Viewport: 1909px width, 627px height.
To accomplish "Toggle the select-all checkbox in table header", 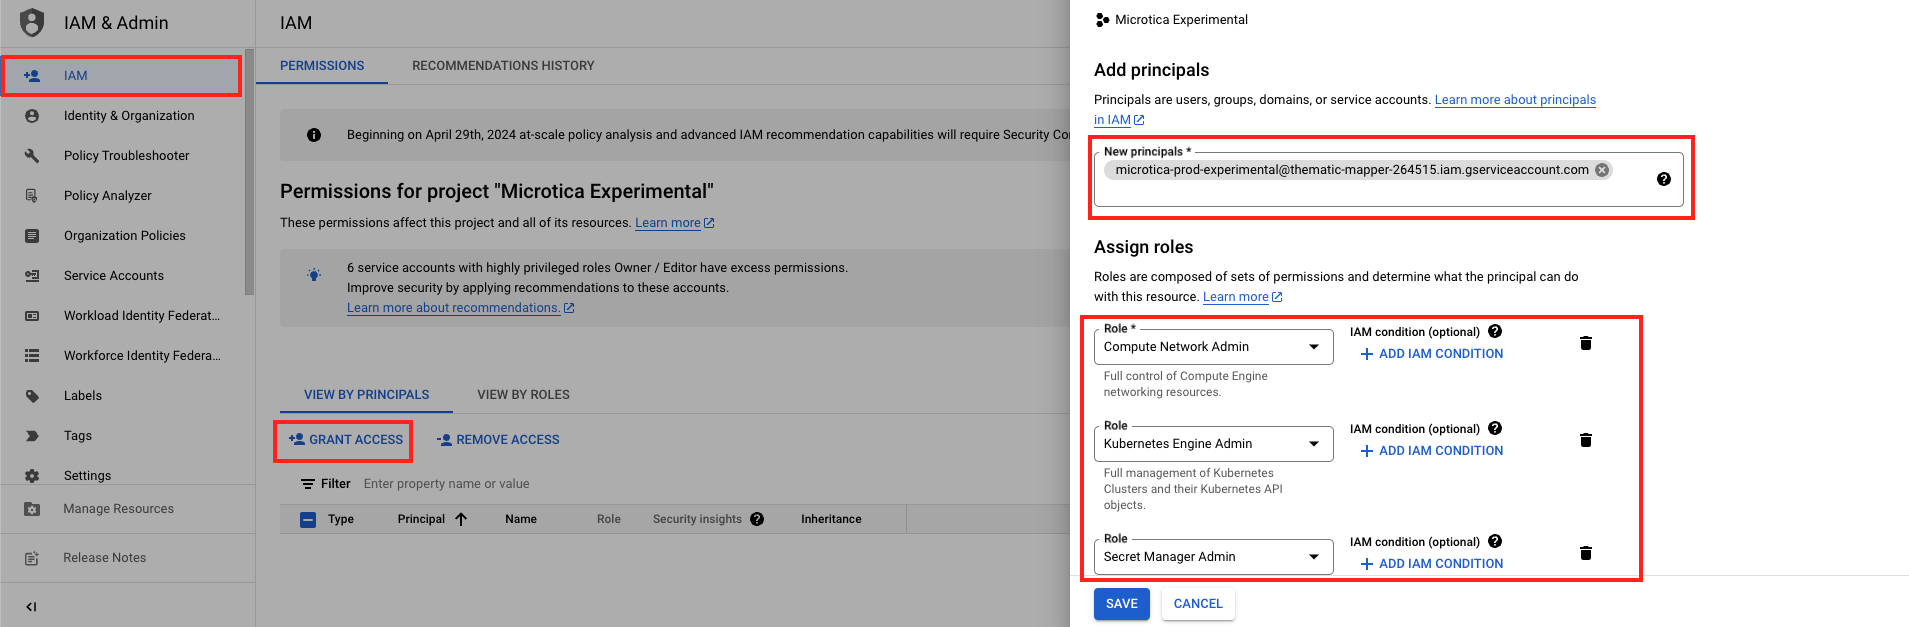I will 308,519.
